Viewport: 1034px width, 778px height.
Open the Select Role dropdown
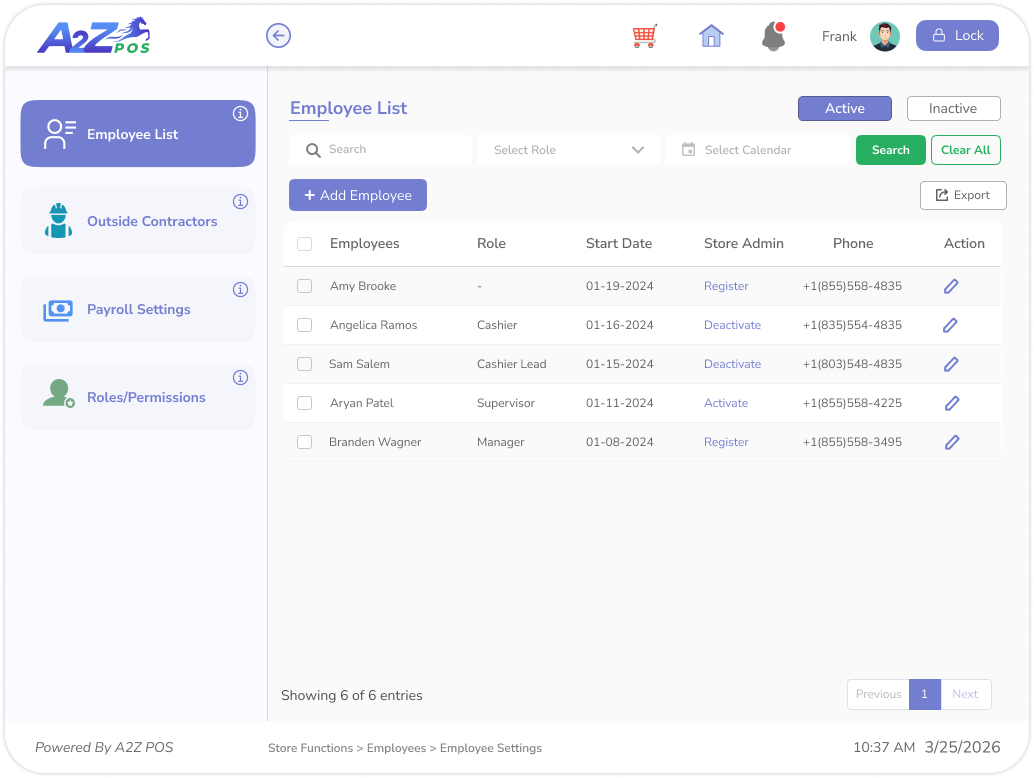point(567,149)
